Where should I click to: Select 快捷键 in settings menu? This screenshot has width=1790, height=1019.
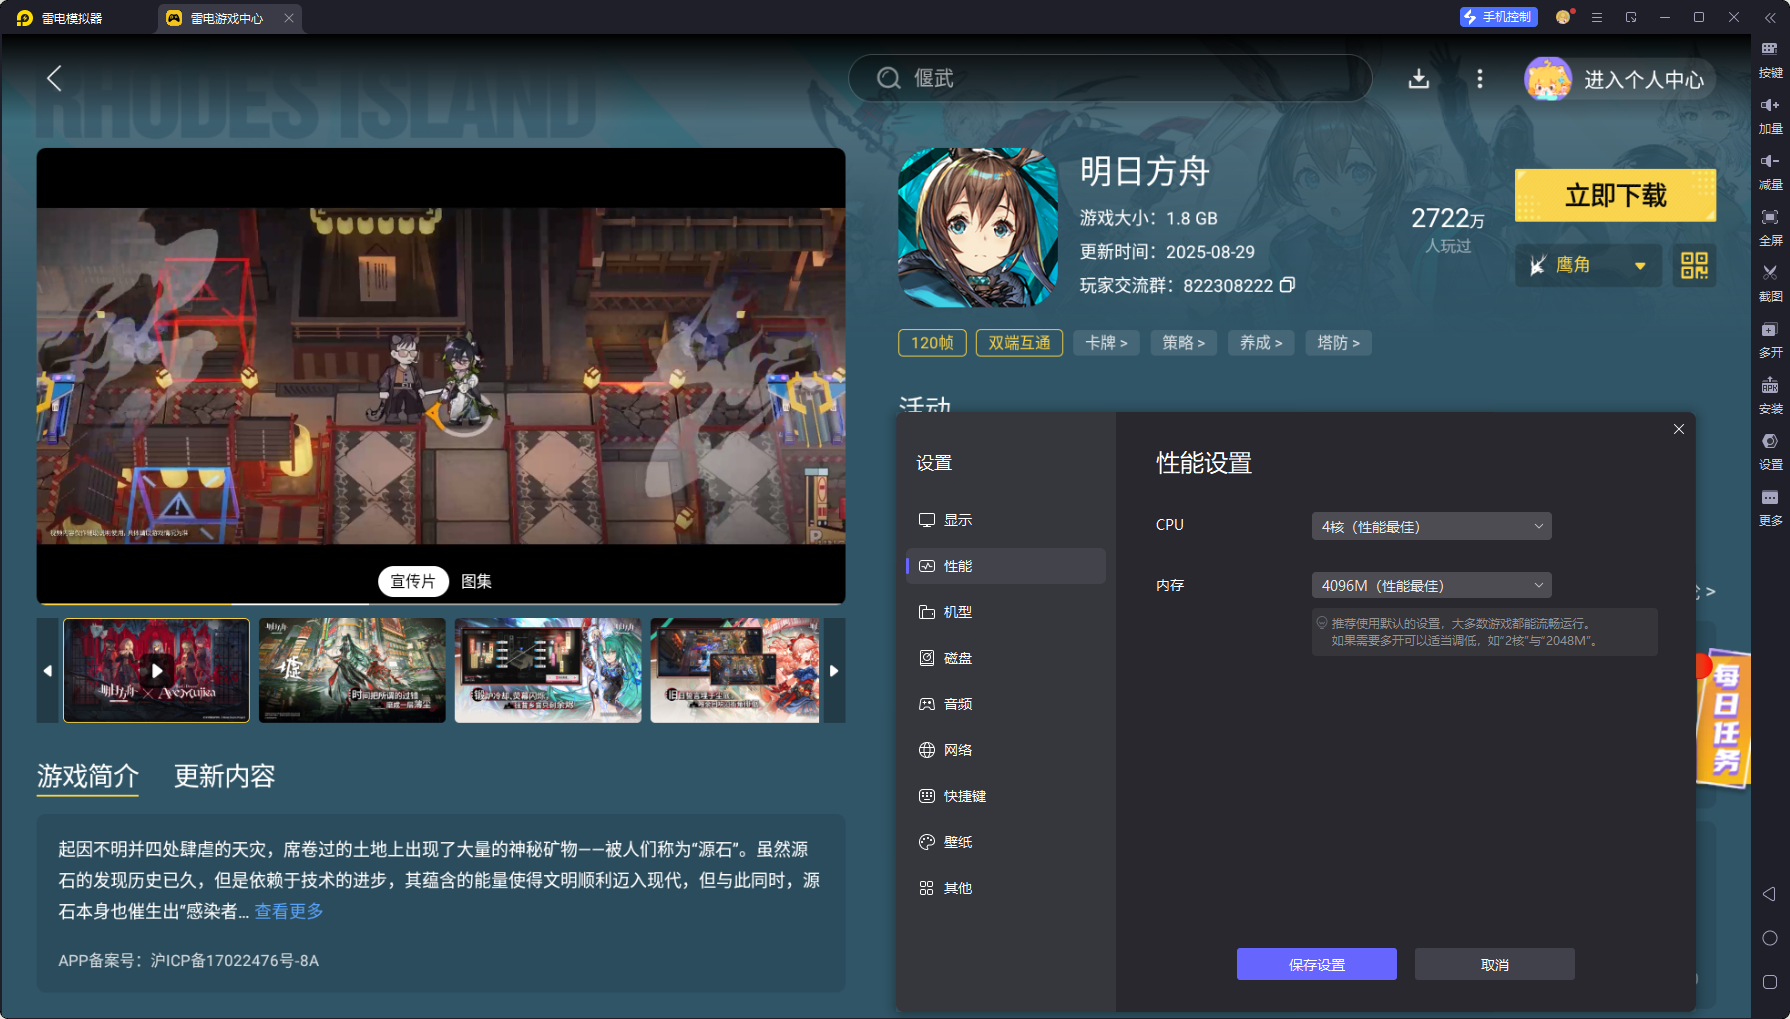click(x=1005, y=796)
